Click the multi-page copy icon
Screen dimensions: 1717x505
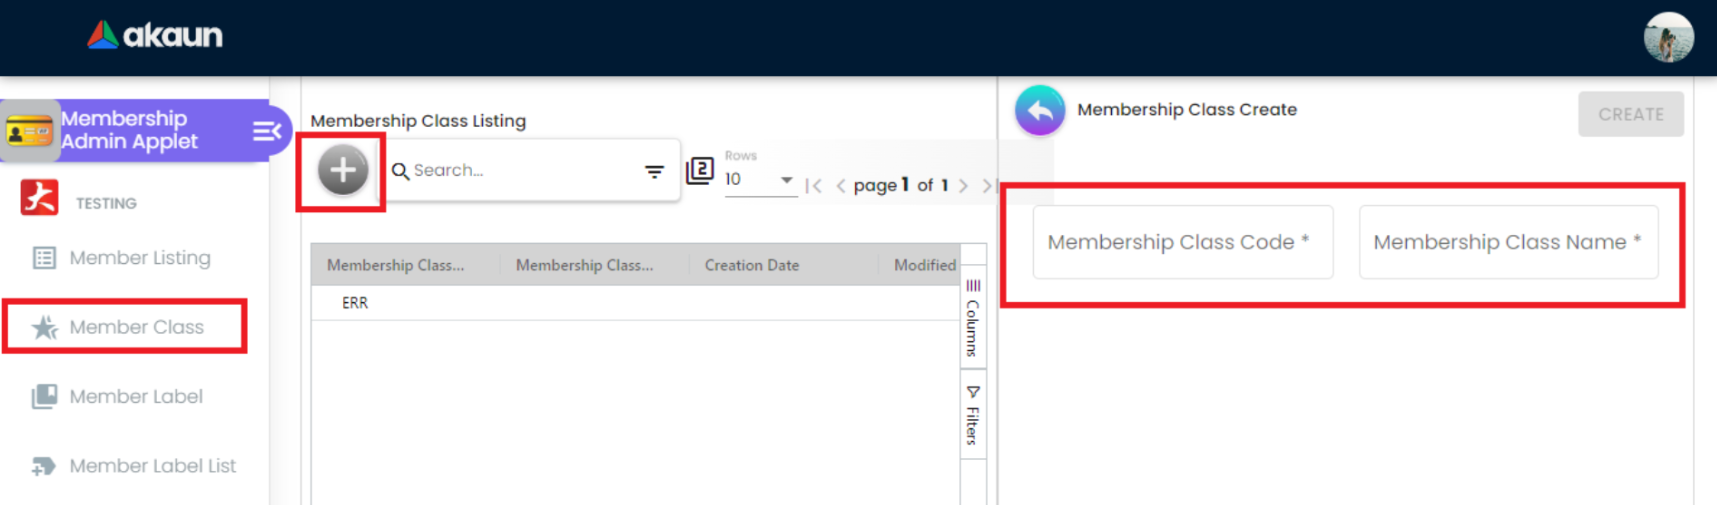pyautogui.click(x=700, y=171)
